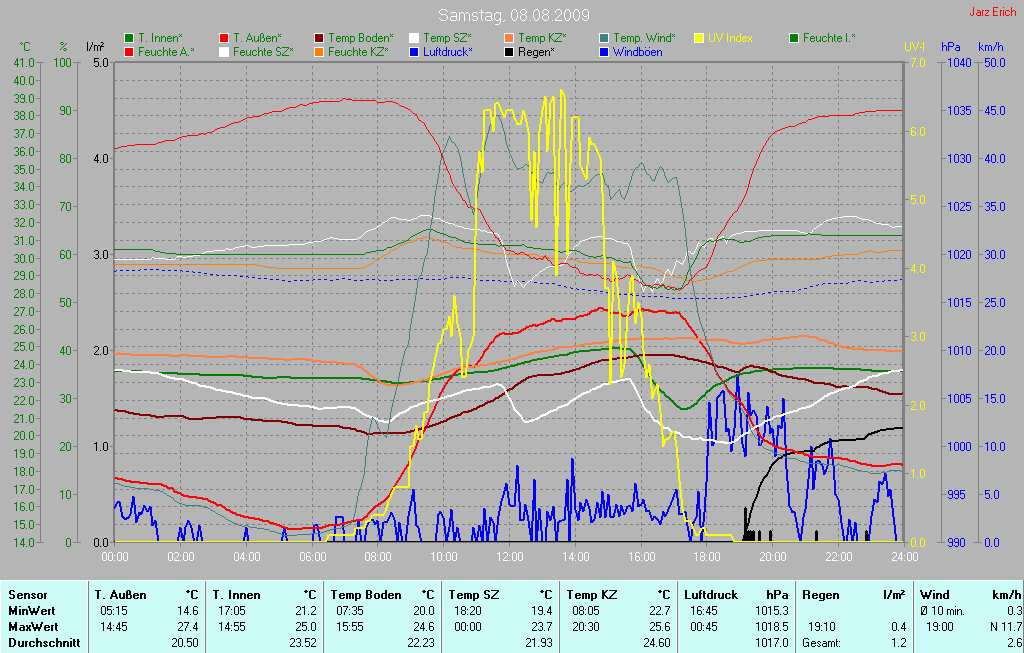Click the dark red Temp Boden legend swatch

pyautogui.click(x=319, y=39)
